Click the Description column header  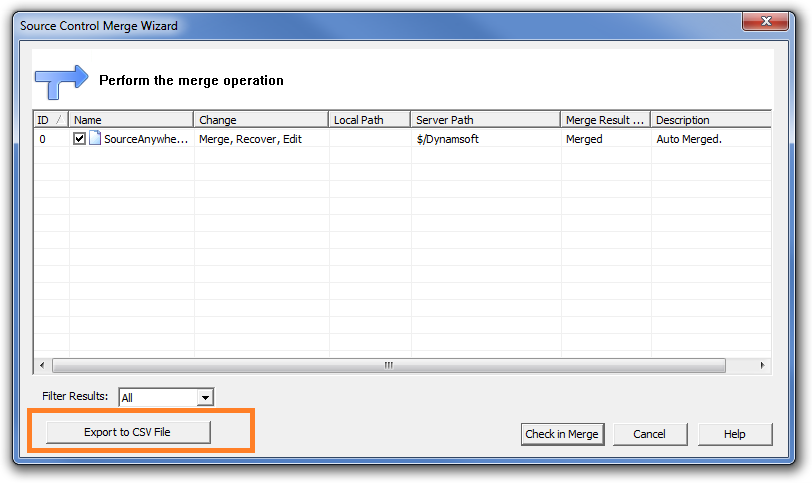tap(710, 120)
